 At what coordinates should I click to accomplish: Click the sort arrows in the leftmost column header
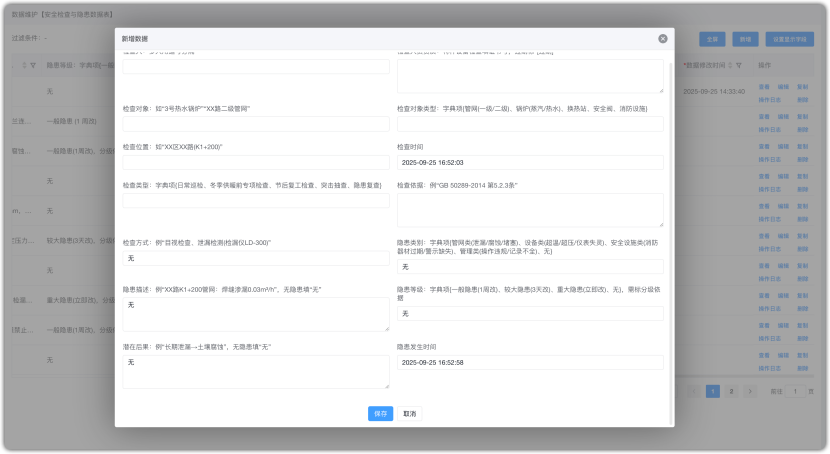[24, 65]
